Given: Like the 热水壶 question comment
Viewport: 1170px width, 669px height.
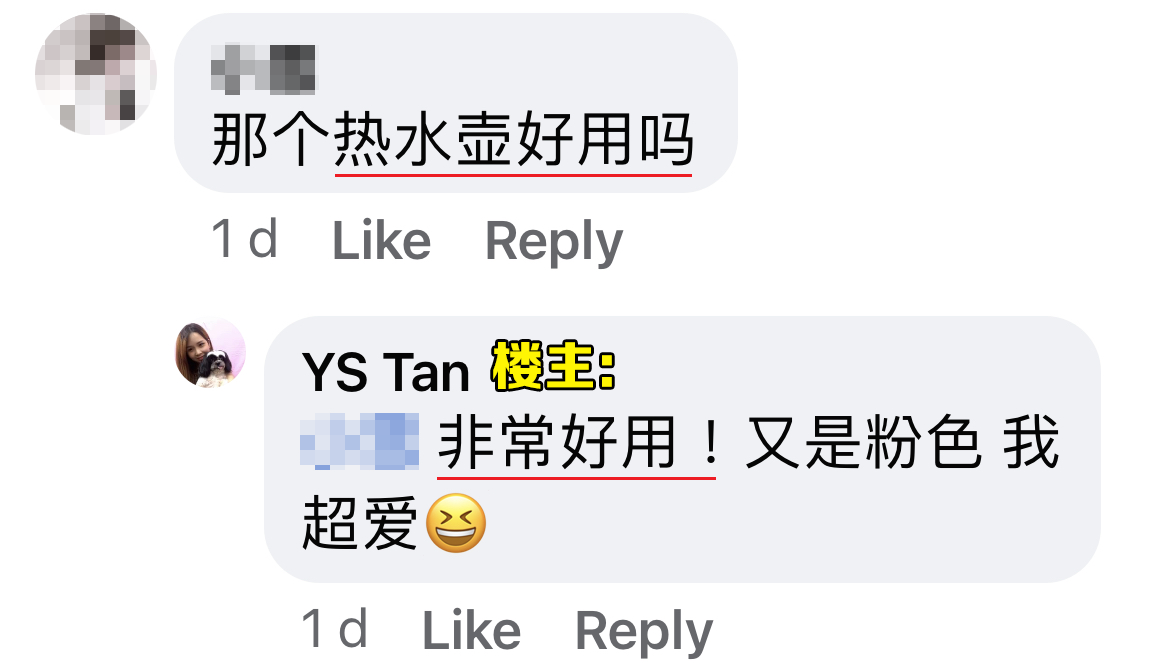Looking at the screenshot, I should tap(381, 241).
